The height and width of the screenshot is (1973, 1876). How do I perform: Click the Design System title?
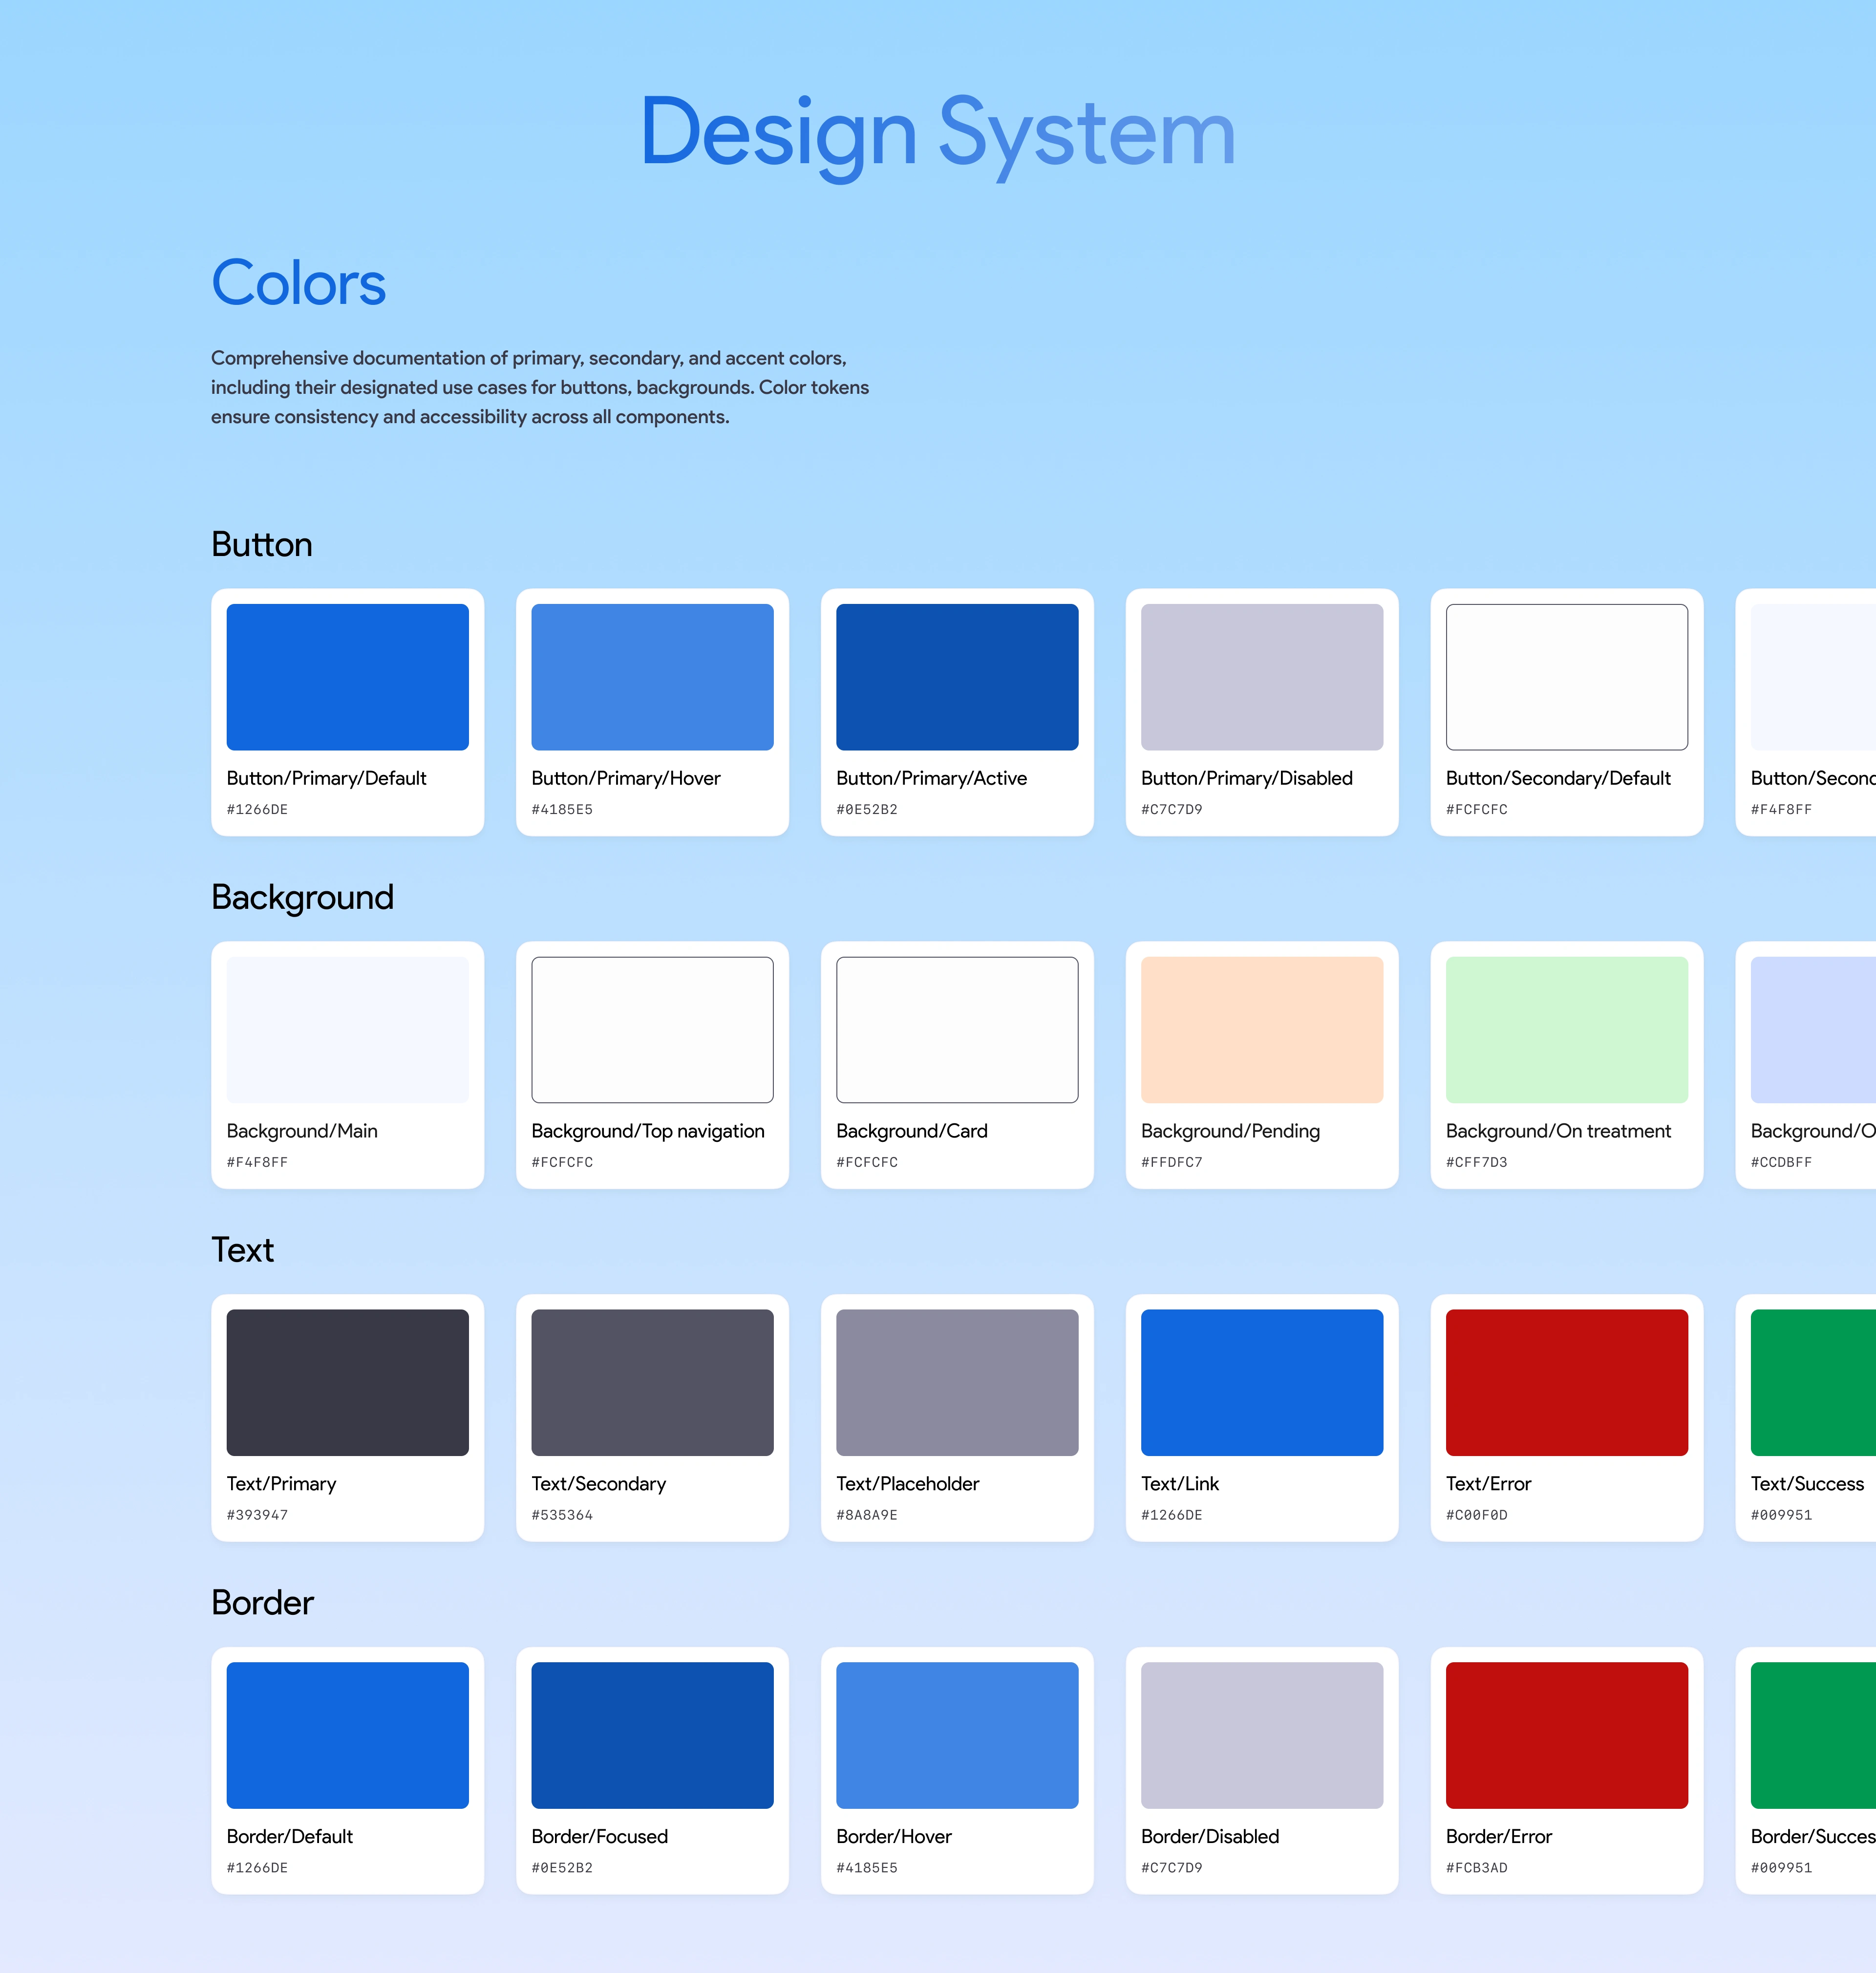[x=937, y=133]
